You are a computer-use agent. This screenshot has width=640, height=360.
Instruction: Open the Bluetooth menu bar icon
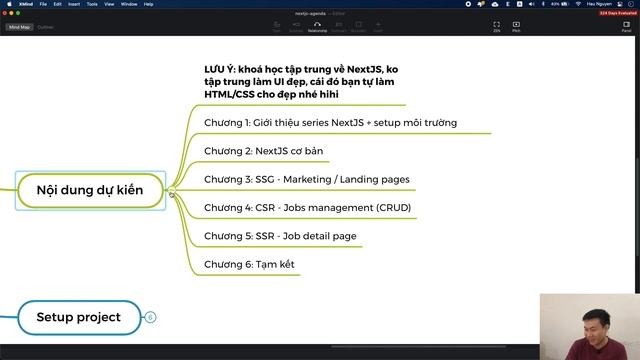[543, 4]
